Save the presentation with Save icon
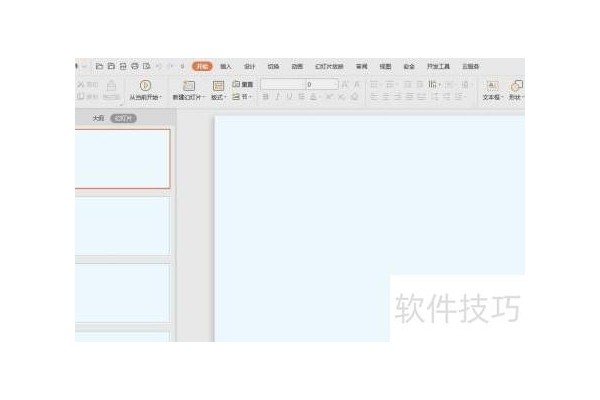The image size is (600, 400). point(111,66)
